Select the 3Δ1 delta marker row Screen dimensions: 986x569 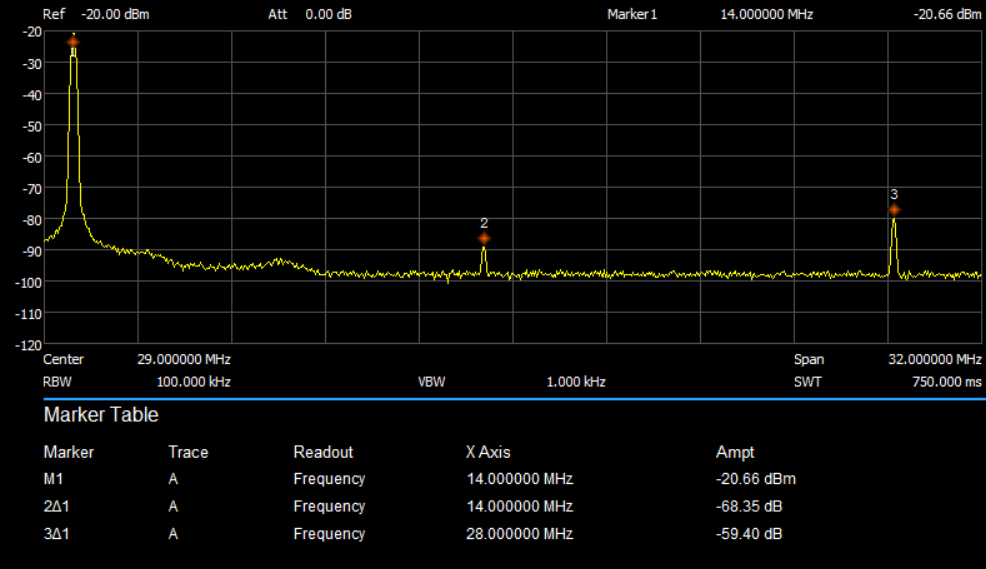(57, 534)
